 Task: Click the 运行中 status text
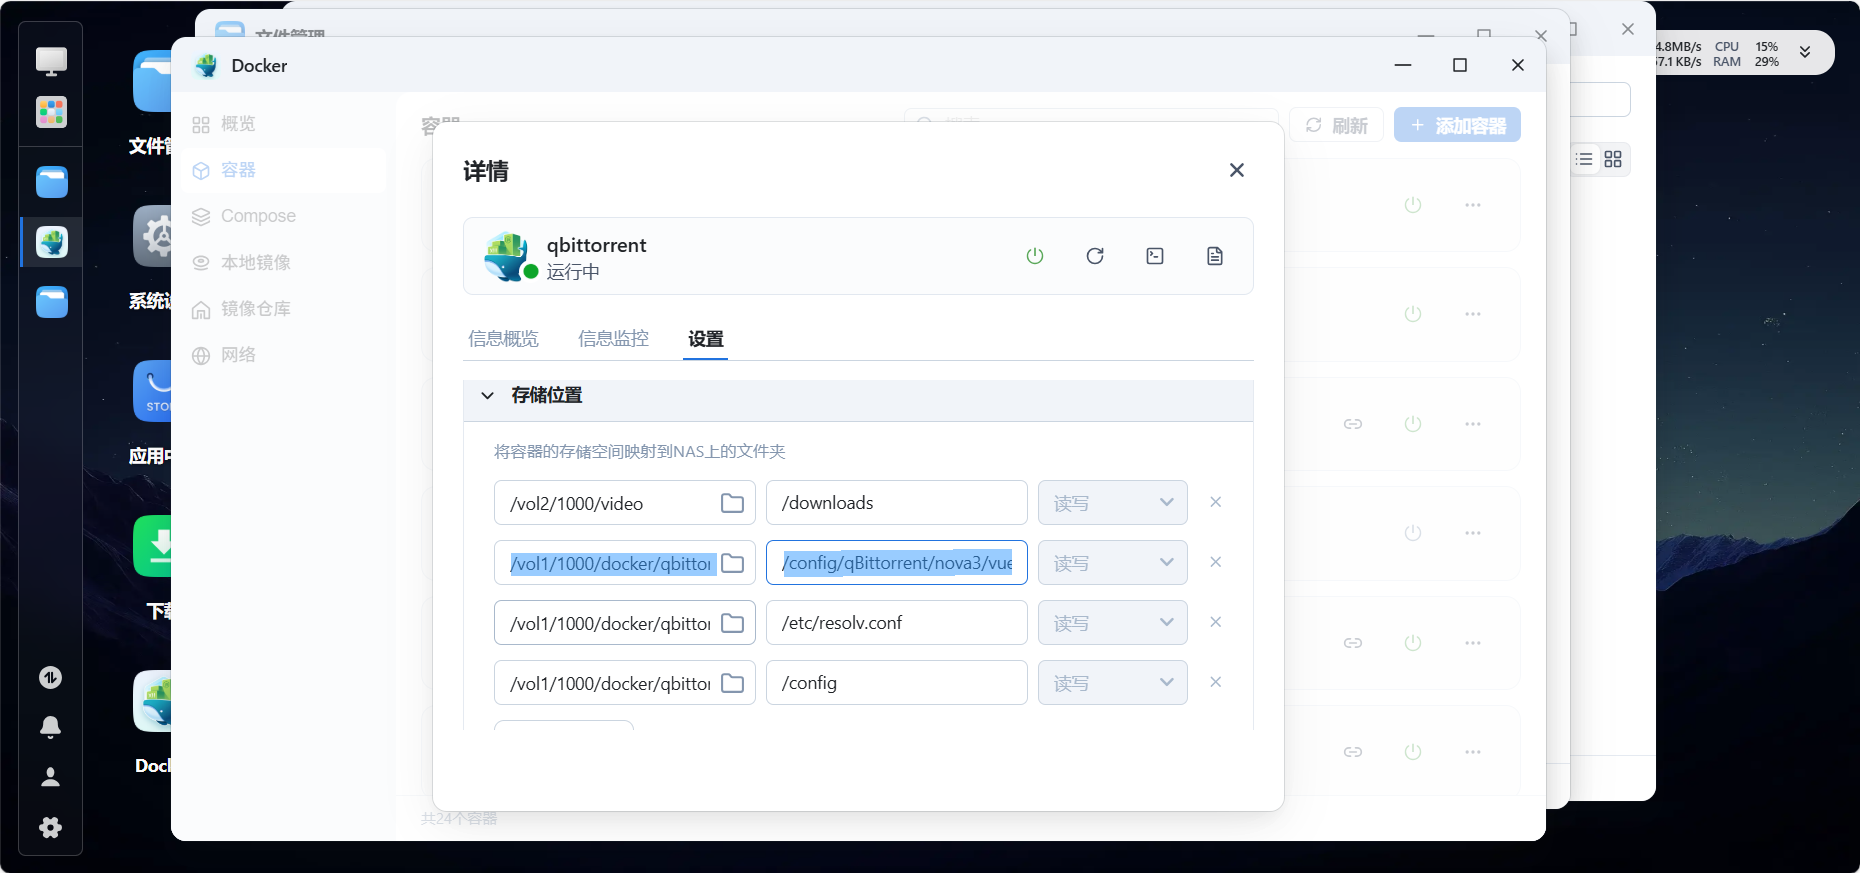[573, 272]
